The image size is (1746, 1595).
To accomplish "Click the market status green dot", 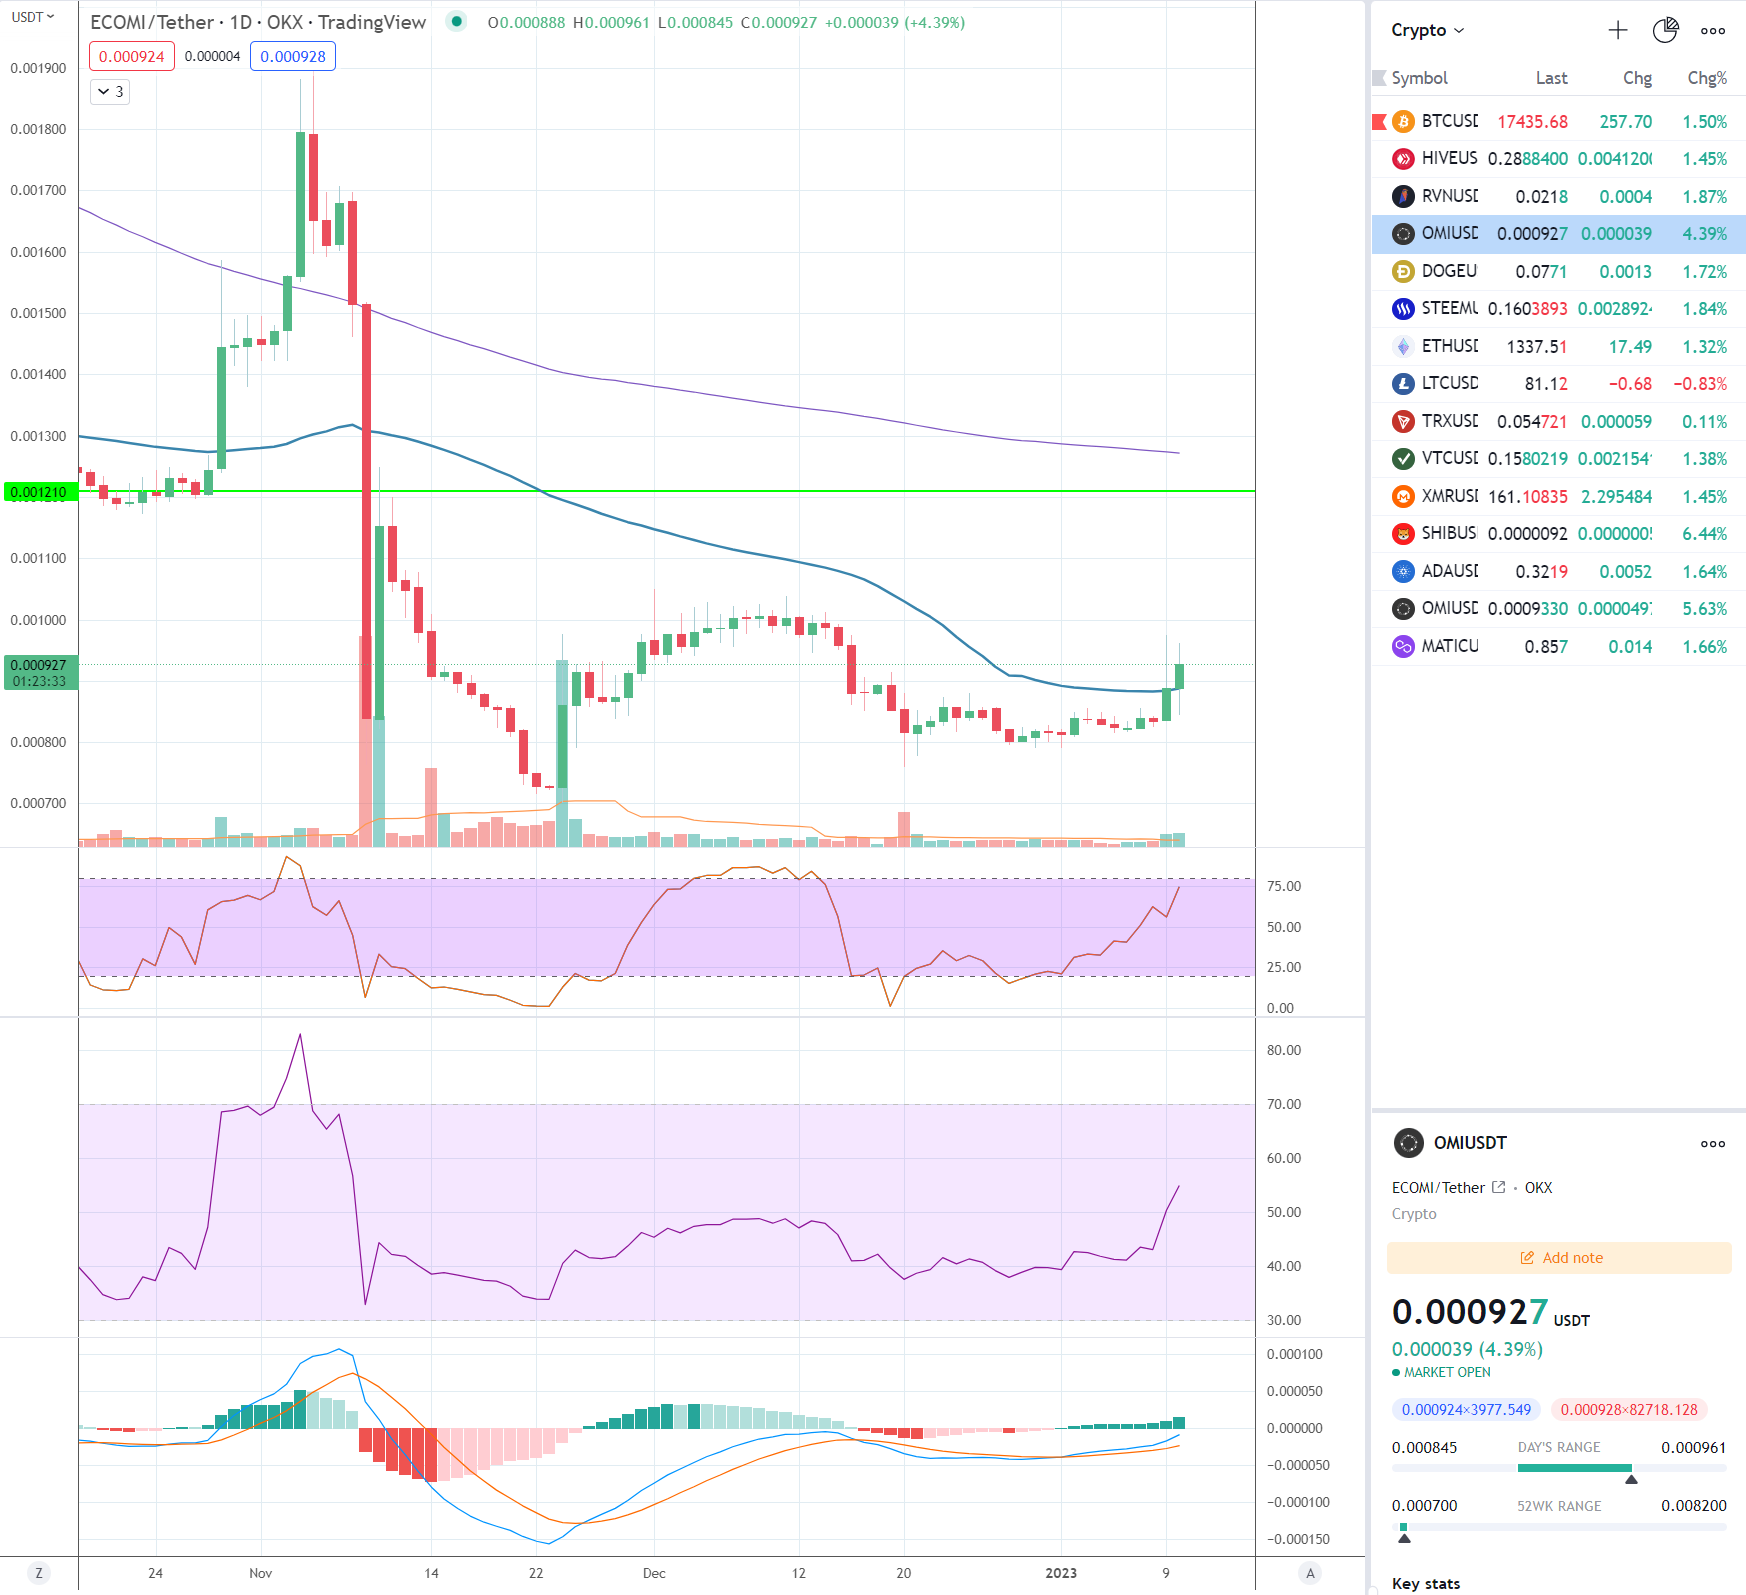I will pyautogui.click(x=456, y=21).
